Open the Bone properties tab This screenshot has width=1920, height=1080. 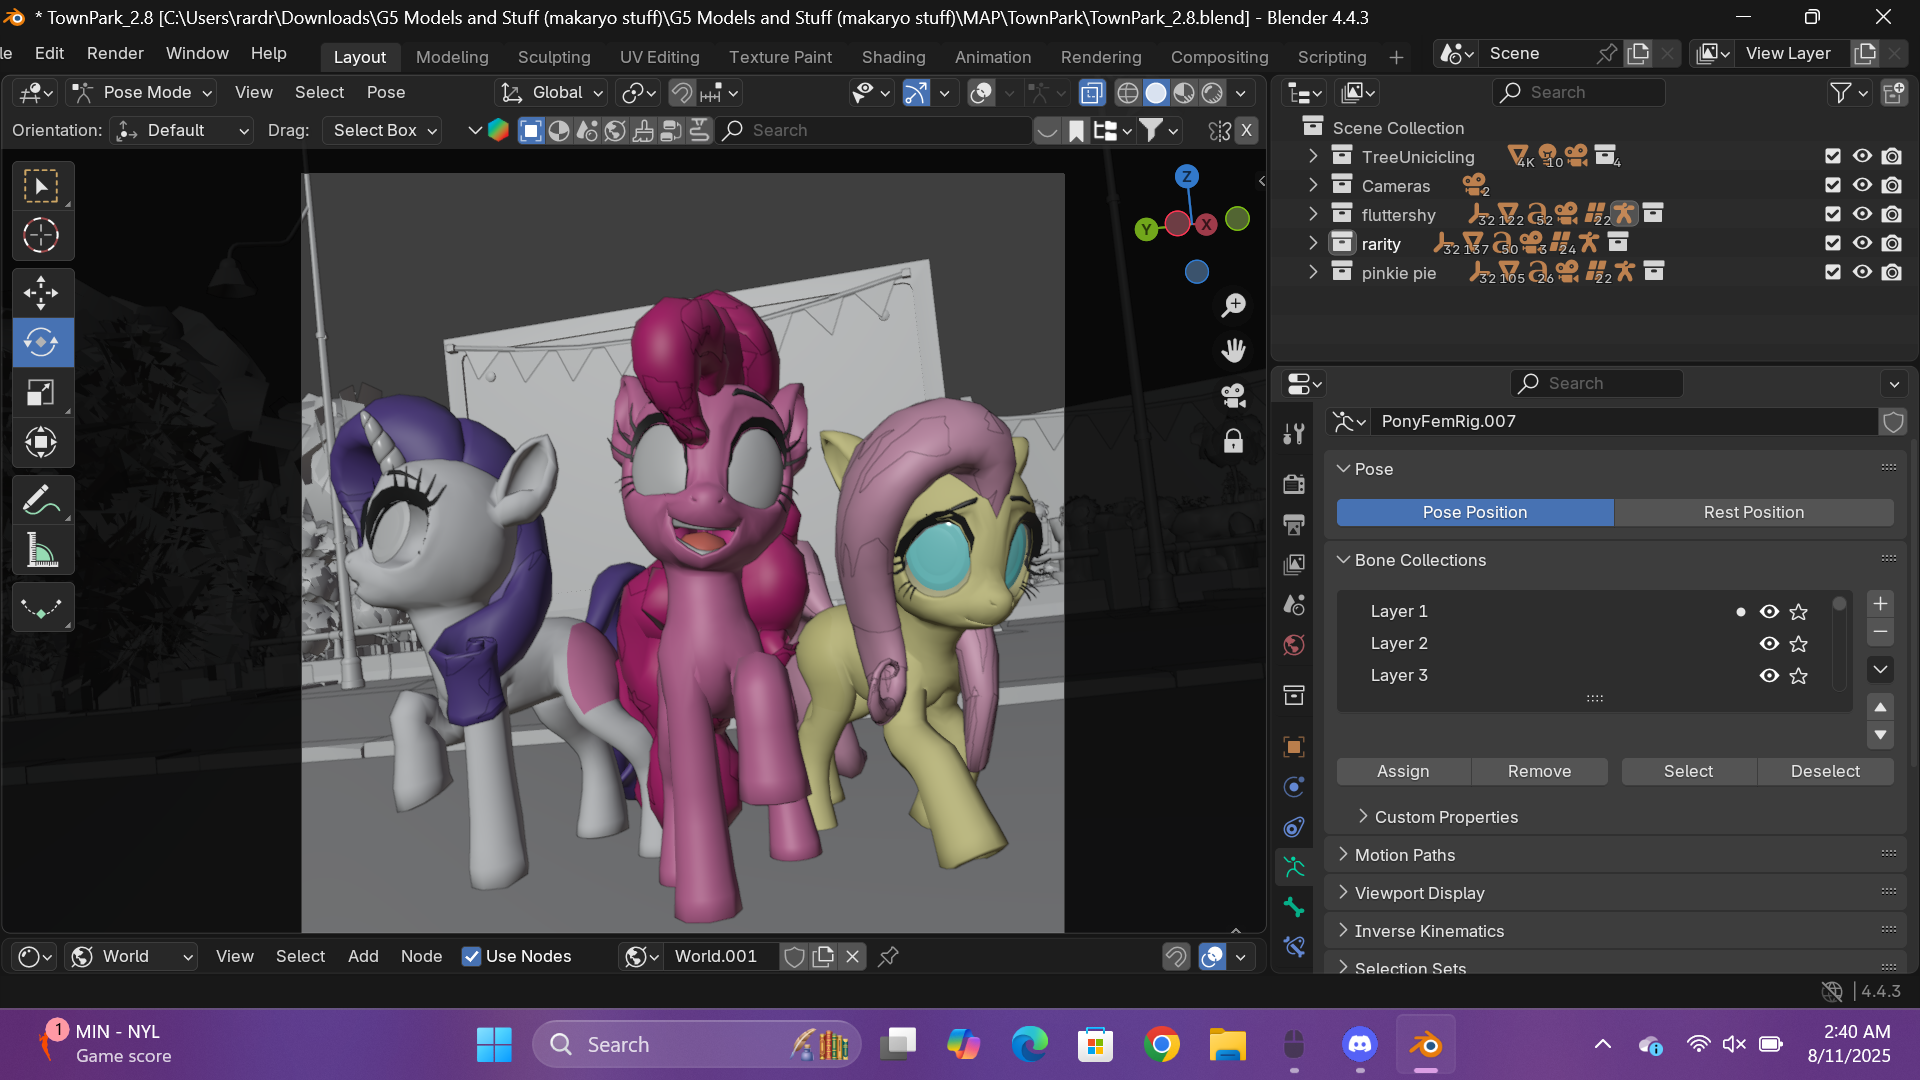point(1294,908)
